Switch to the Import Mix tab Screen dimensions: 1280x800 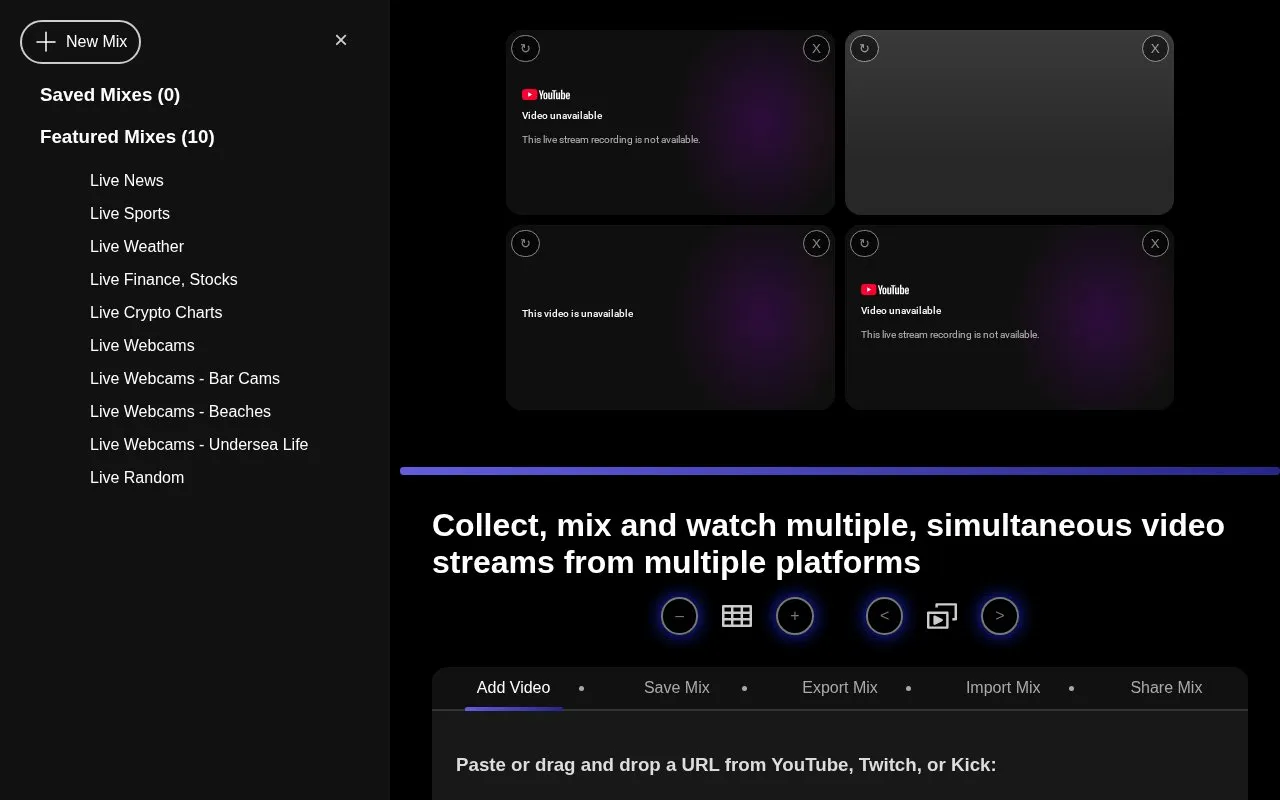(x=1003, y=688)
